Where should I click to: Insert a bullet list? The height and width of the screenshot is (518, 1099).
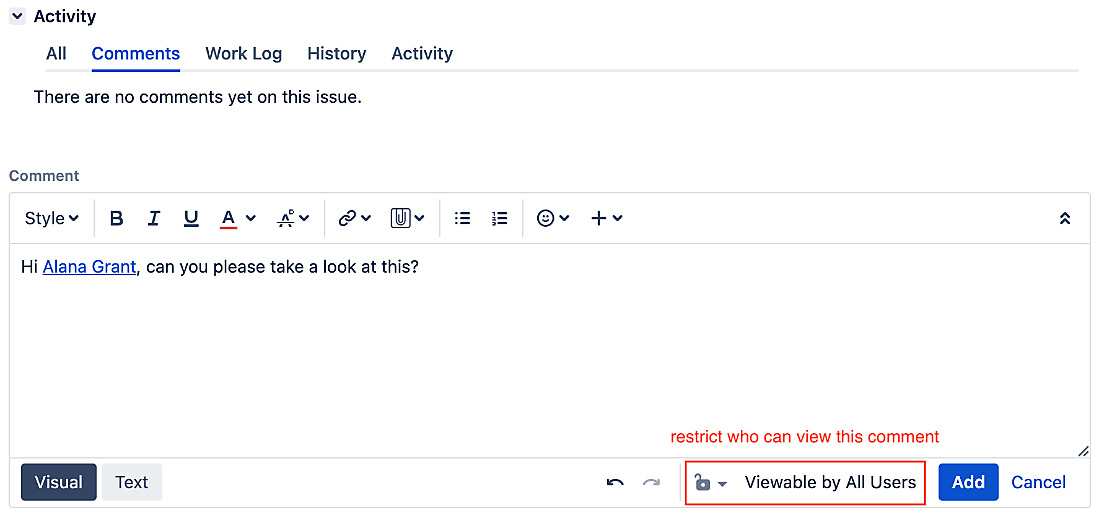462,218
